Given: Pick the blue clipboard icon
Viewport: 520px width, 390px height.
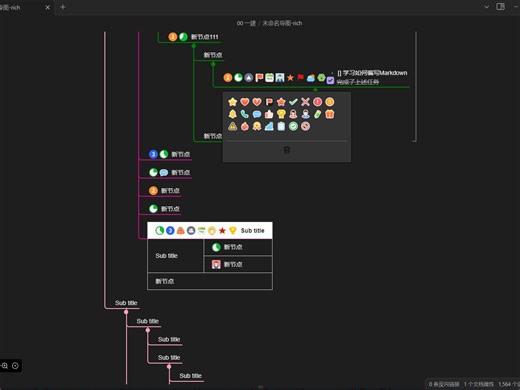Looking at the screenshot, I should (x=281, y=126).
